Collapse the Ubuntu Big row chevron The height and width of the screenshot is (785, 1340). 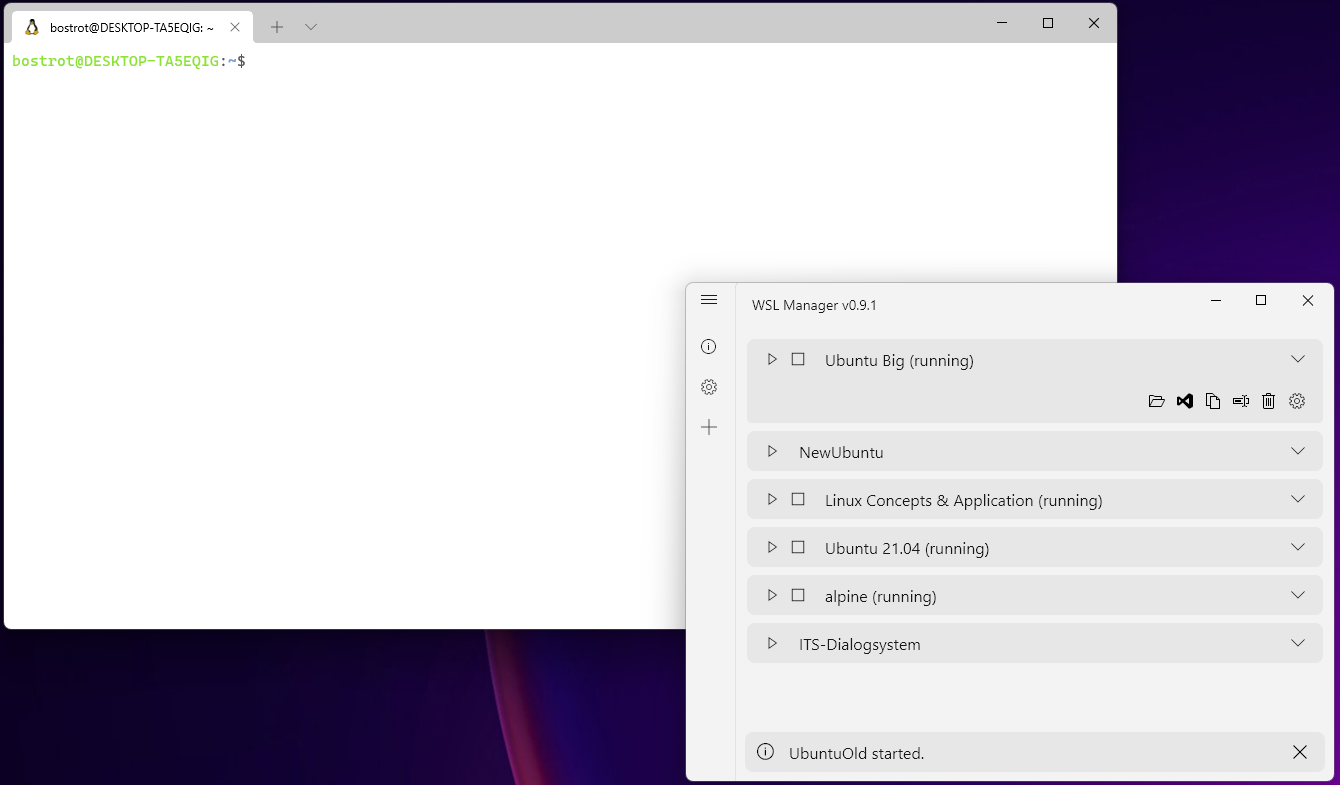point(1298,359)
